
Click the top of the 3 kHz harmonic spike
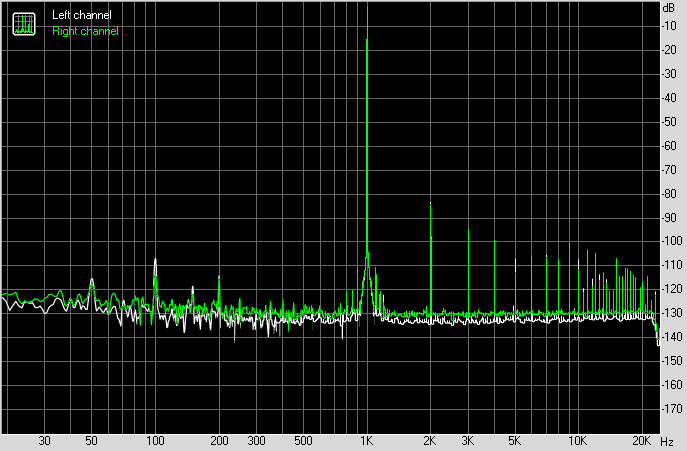pos(468,230)
